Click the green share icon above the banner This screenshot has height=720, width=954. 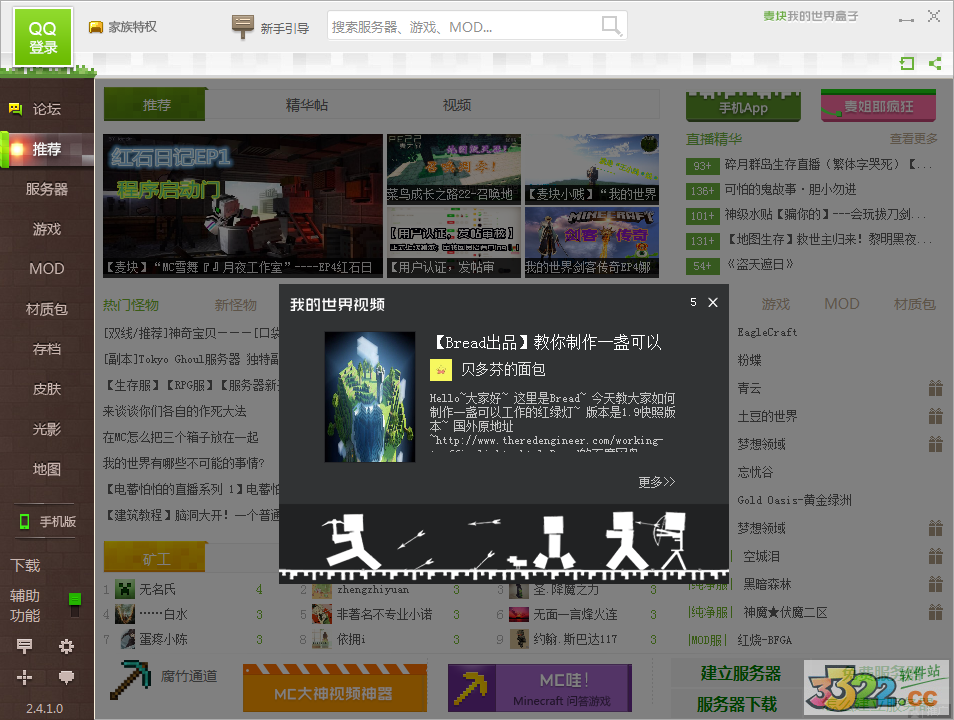(935, 63)
